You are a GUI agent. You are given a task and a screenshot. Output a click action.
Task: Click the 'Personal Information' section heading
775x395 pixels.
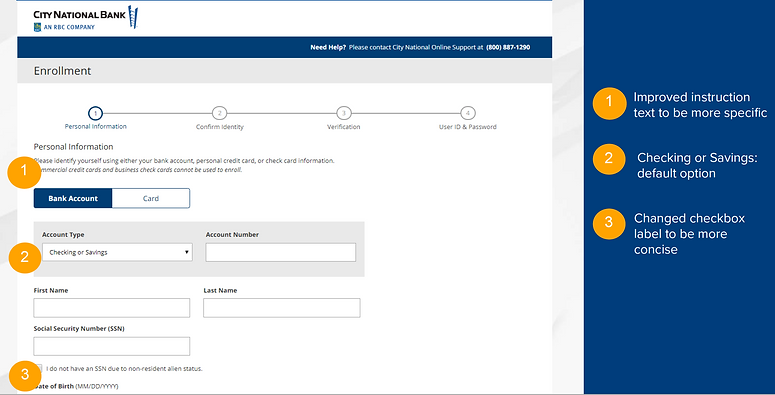coord(73,147)
